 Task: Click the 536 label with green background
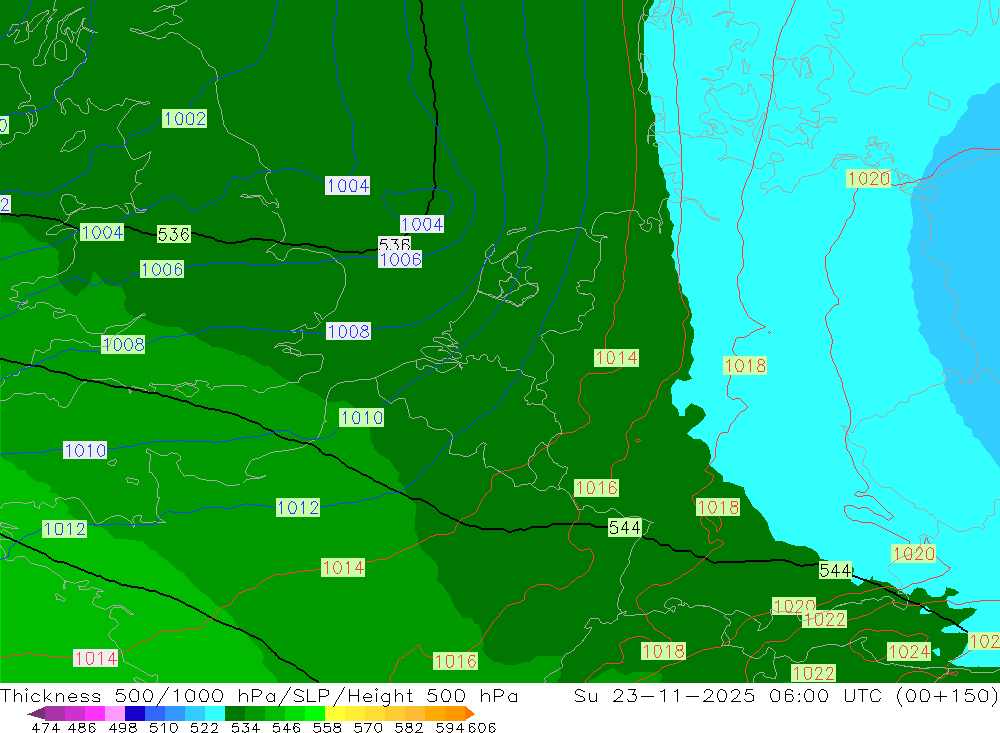click(173, 234)
